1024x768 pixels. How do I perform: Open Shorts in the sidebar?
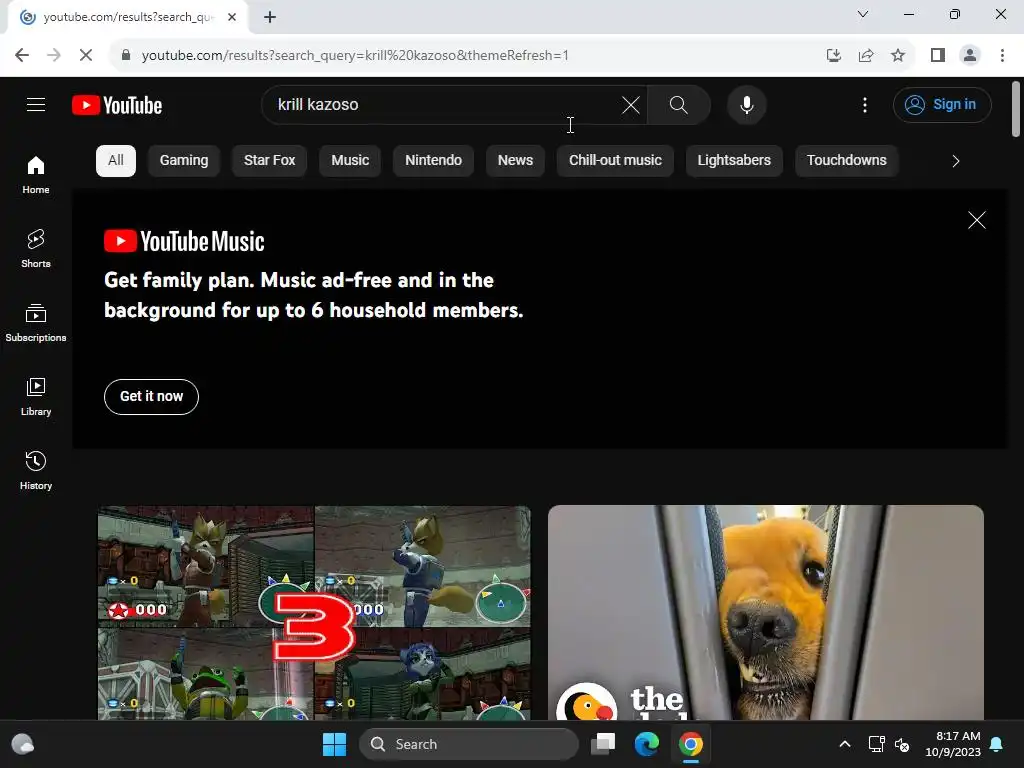tap(36, 249)
